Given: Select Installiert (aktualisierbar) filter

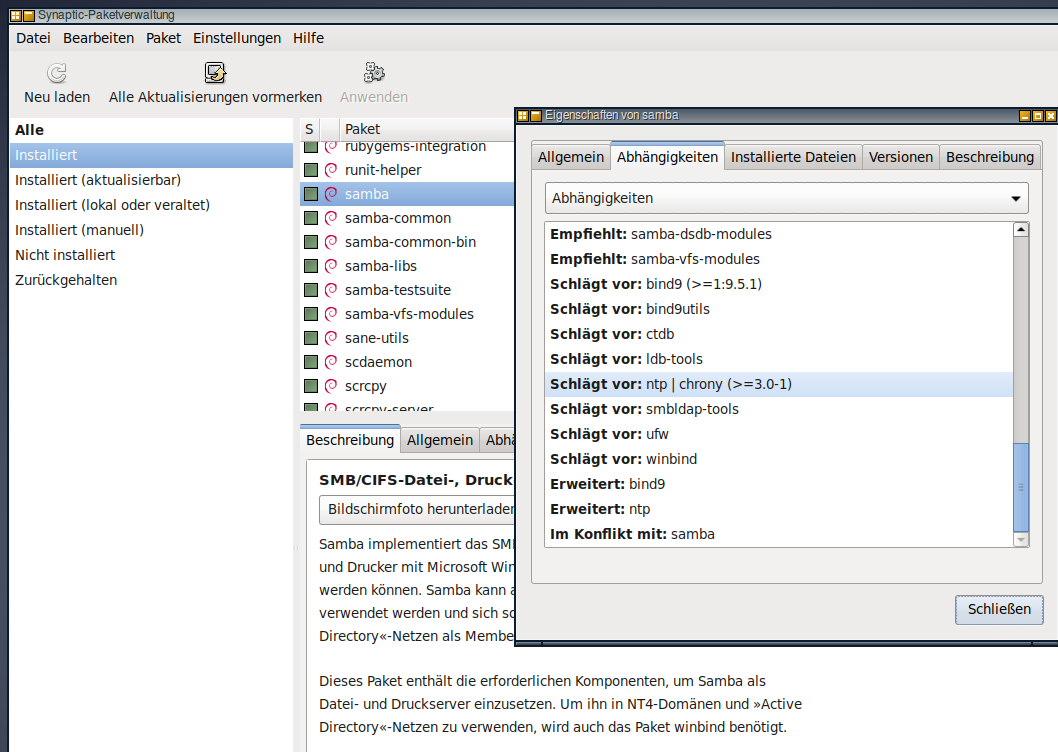Looking at the screenshot, I should pyautogui.click(x=152, y=180).
